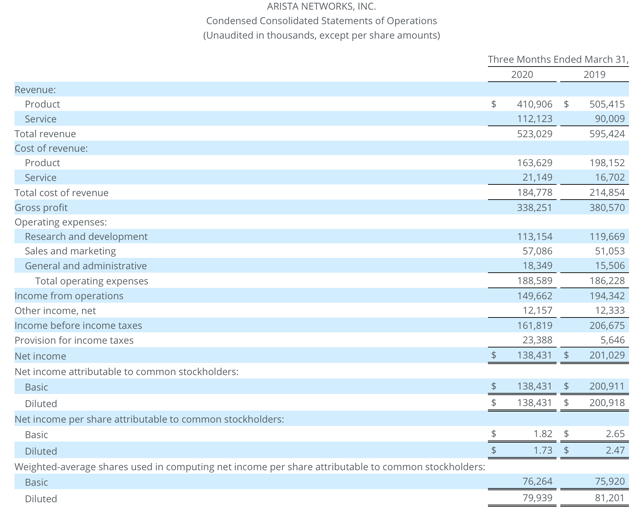Click the 'Other income, net' label
Screen dimensions: 640x515
click(55, 311)
